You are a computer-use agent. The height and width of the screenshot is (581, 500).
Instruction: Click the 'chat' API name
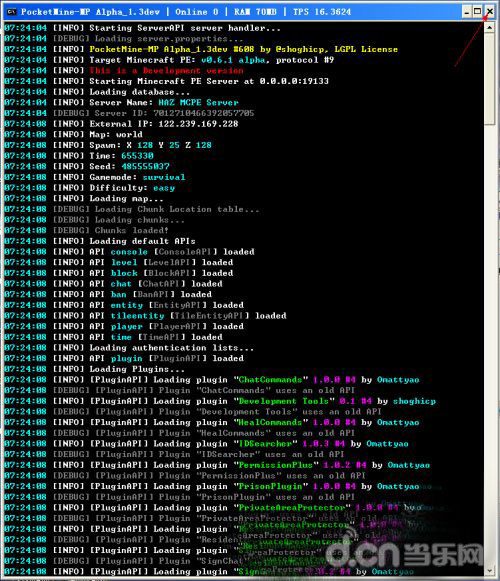click(x=121, y=284)
